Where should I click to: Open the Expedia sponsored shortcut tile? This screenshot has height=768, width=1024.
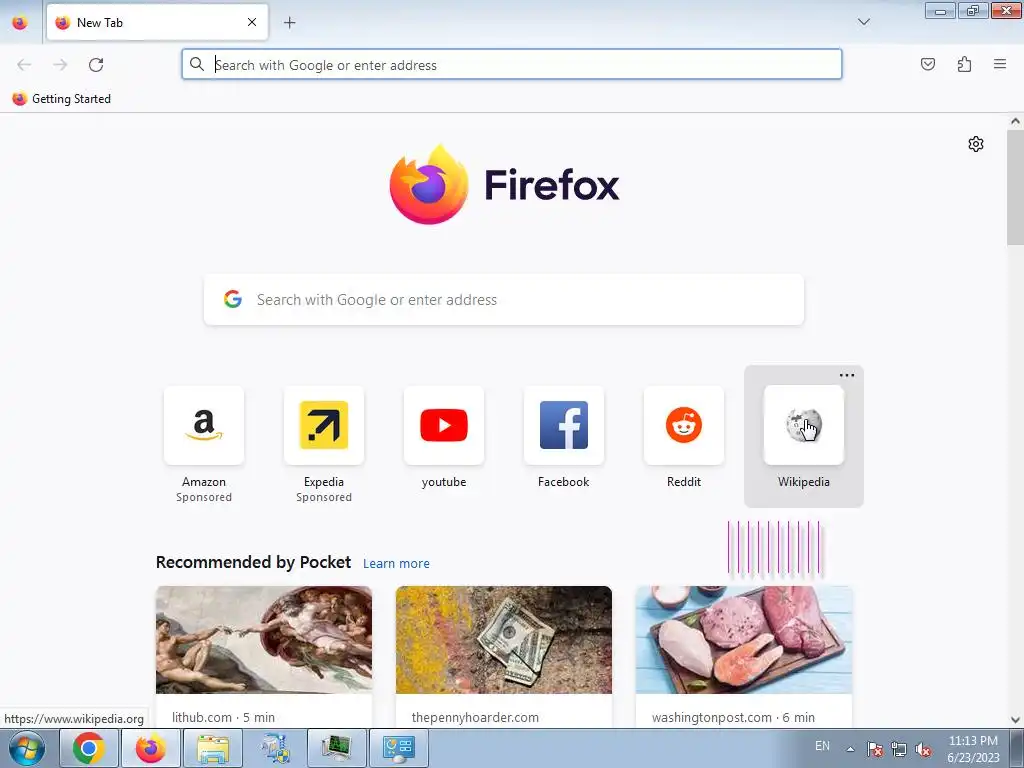click(x=324, y=425)
